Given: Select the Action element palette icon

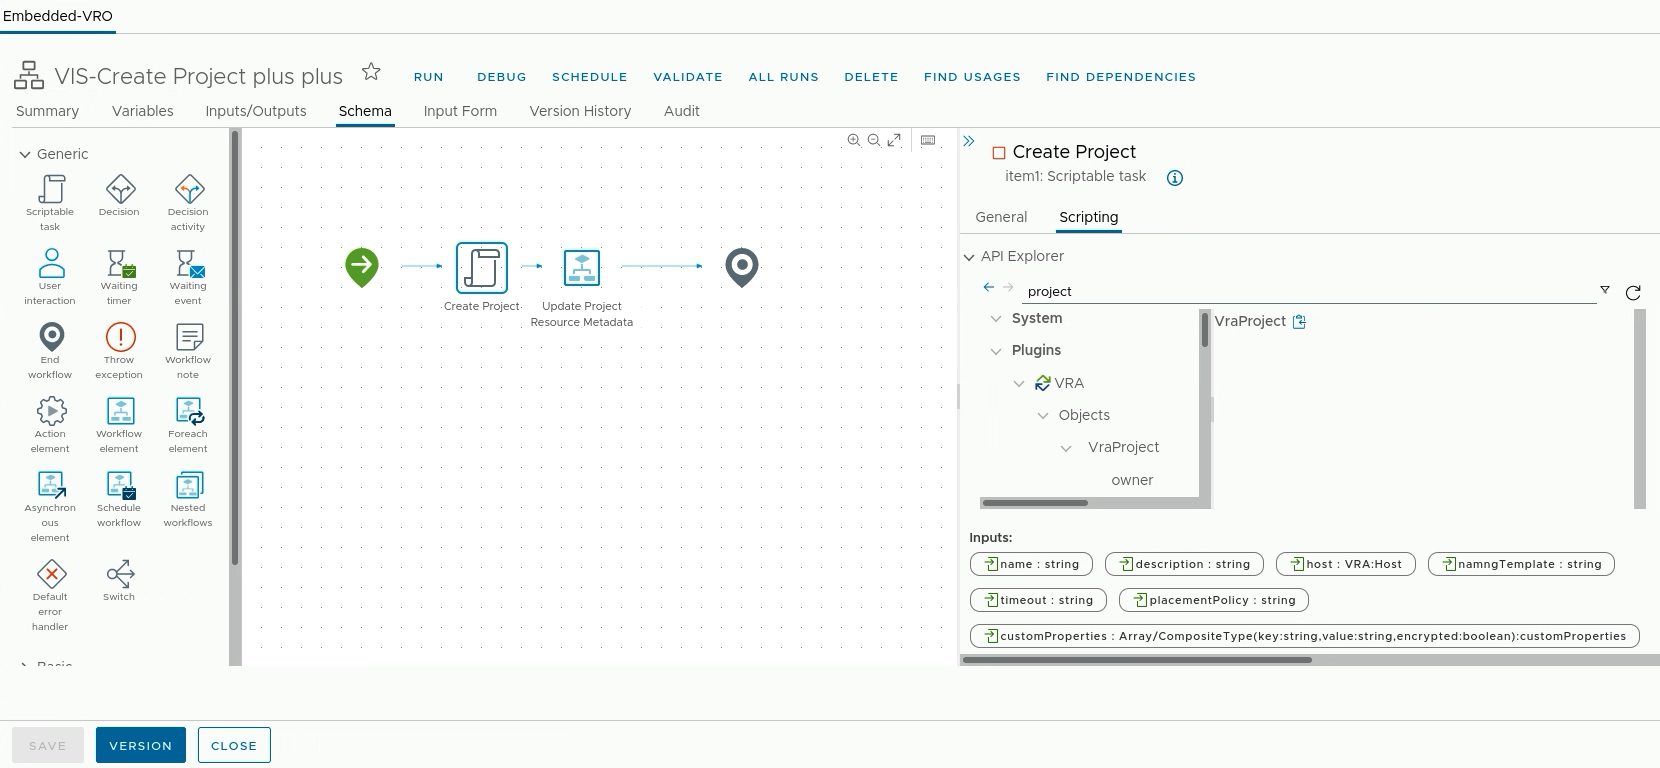Looking at the screenshot, I should [x=51, y=411].
